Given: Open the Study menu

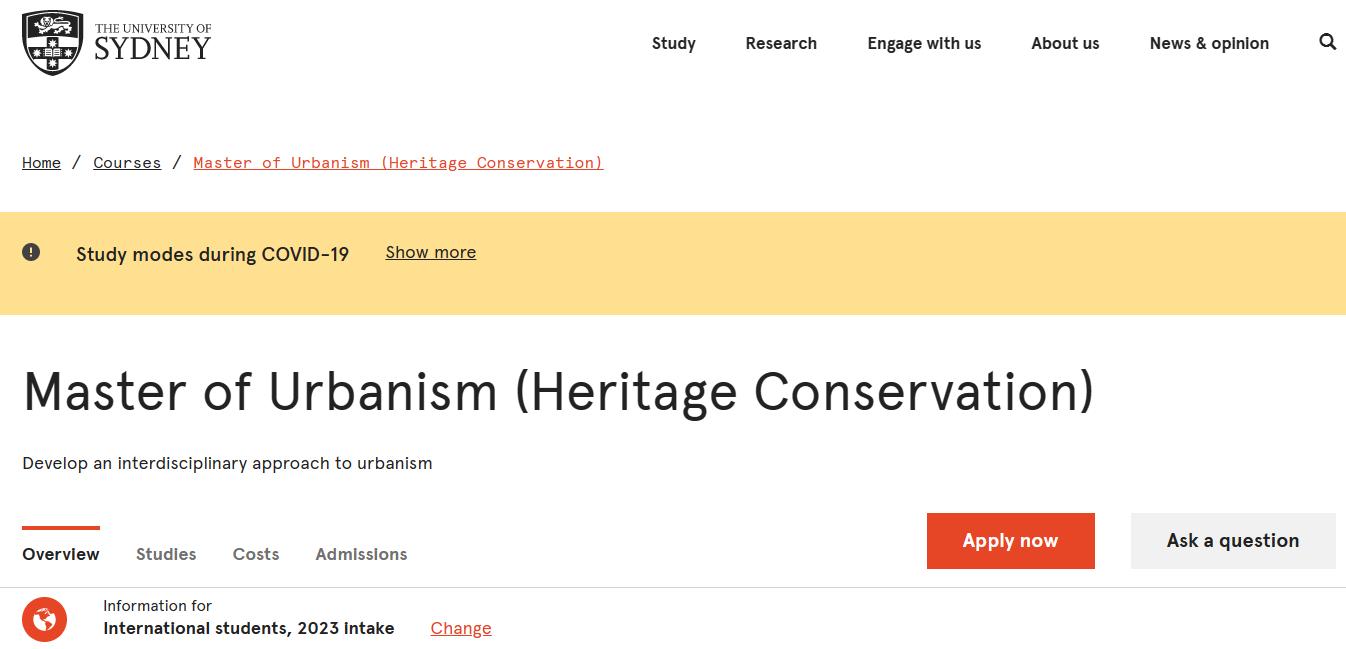Looking at the screenshot, I should pos(673,43).
